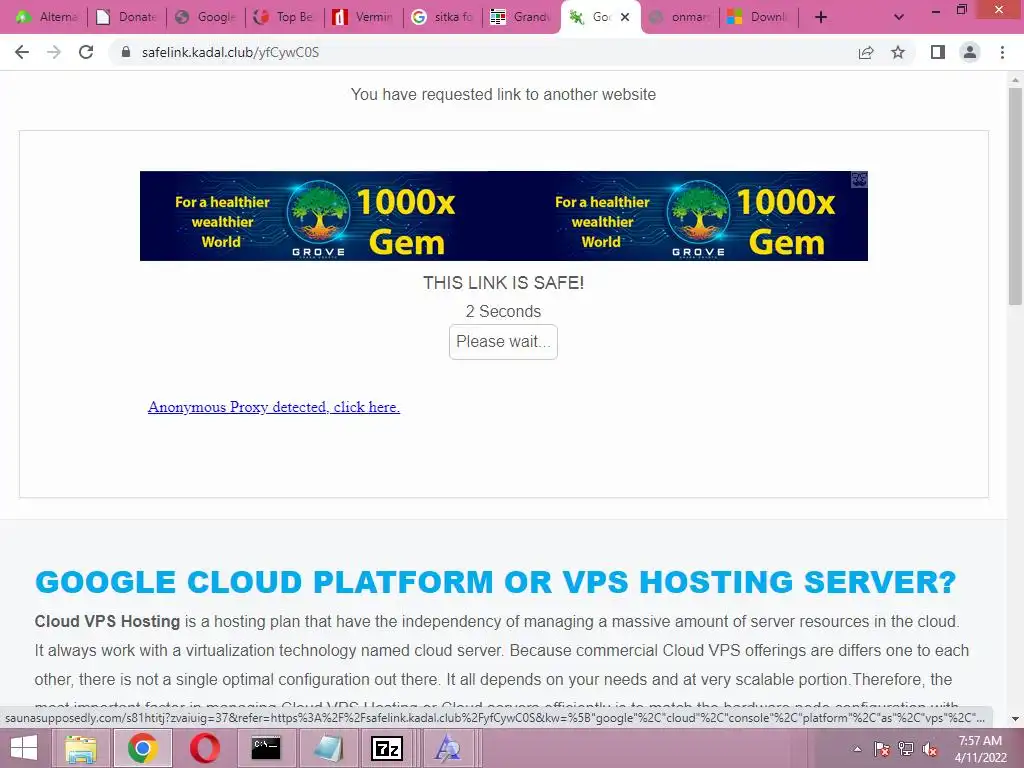Screen dimensions: 1024x768
Task: Go back to the previous page
Action: click(22, 52)
